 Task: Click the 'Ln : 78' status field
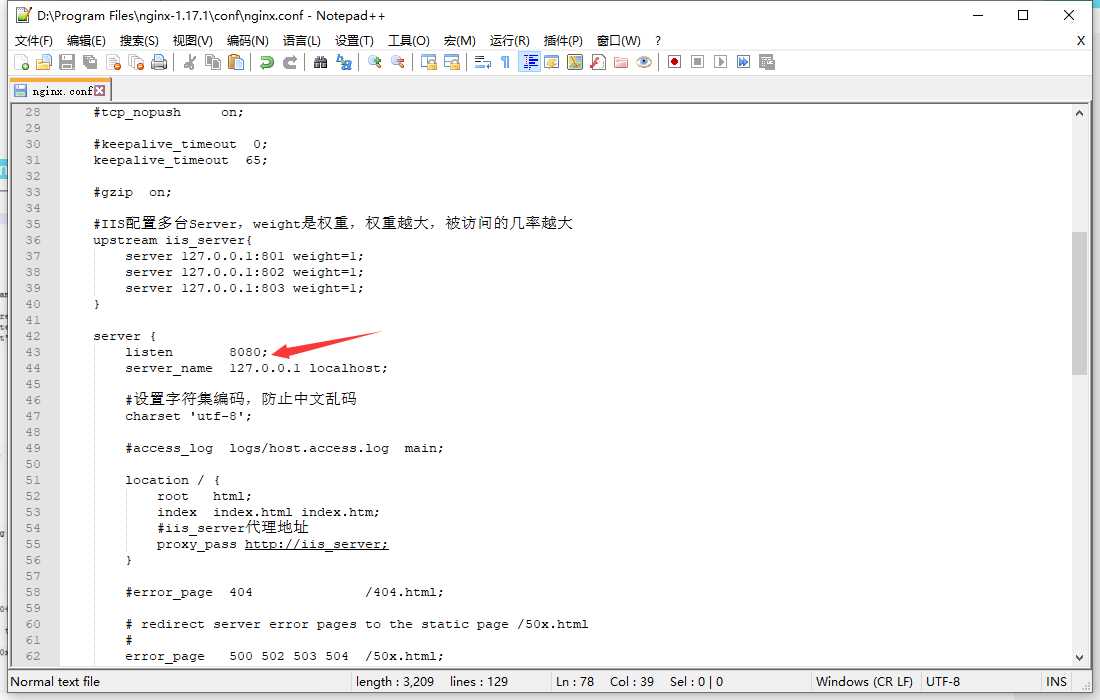[x=575, y=682]
